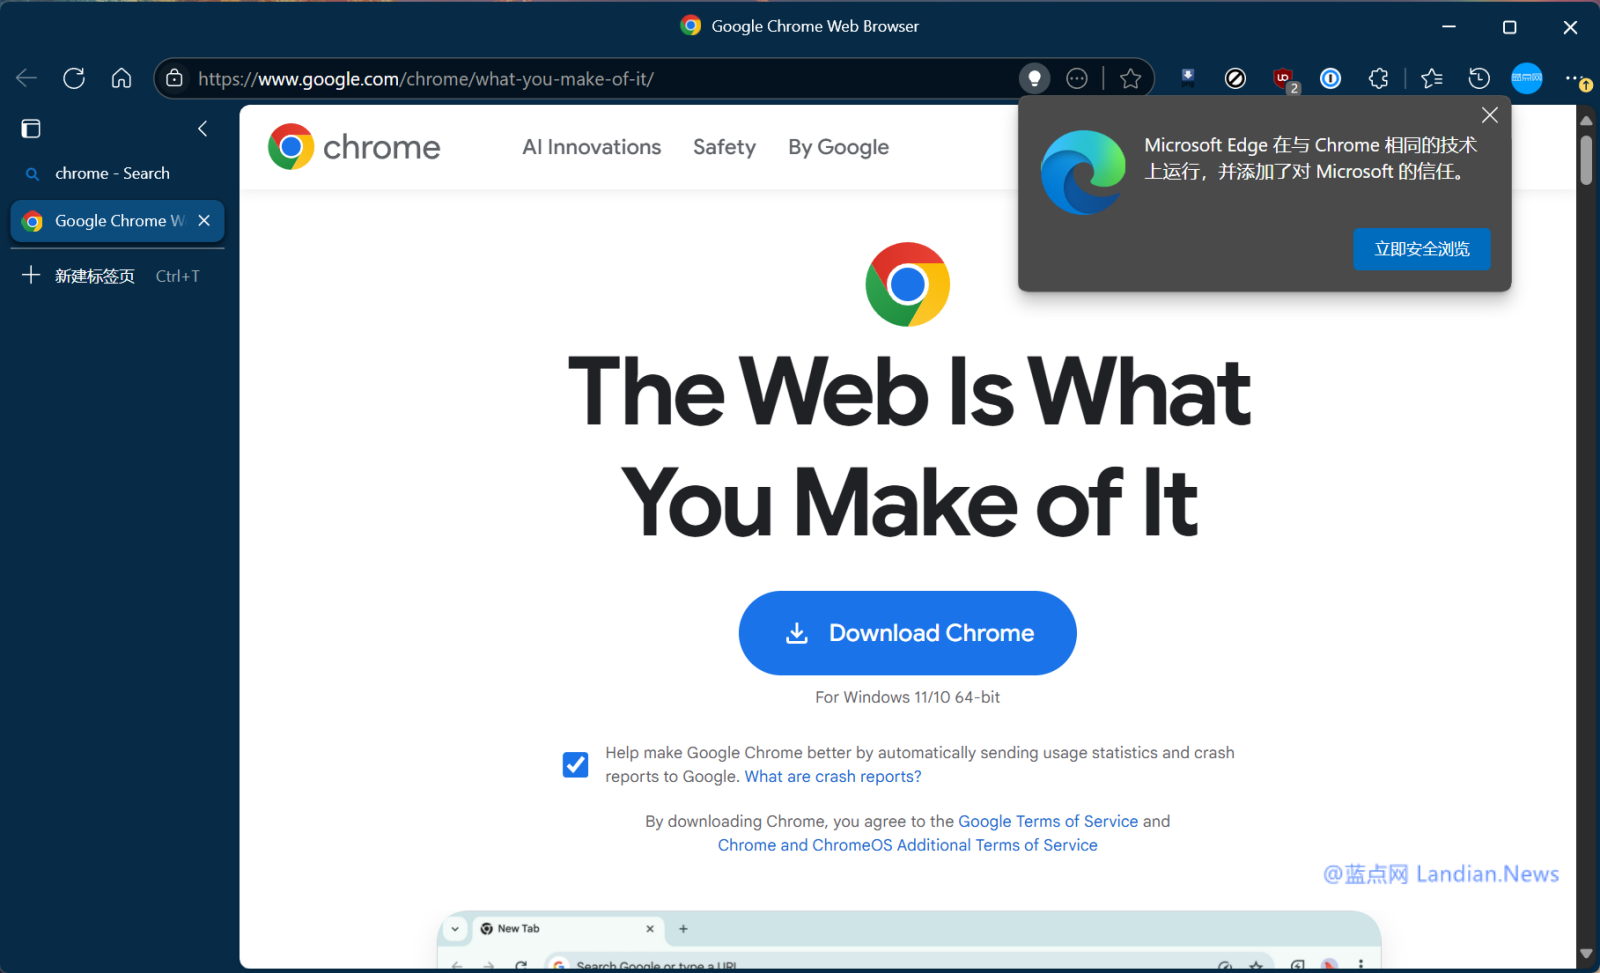The height and width of the screenshot is (973, 1600).
Task: Open Settings and more ellipsis menu
Action: click(x=1574, y=78)
